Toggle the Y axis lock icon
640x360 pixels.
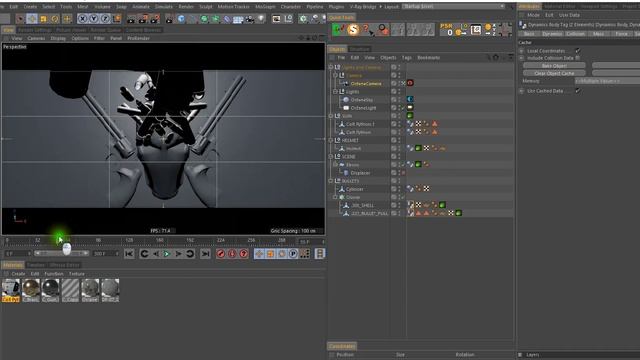(94, 19)
